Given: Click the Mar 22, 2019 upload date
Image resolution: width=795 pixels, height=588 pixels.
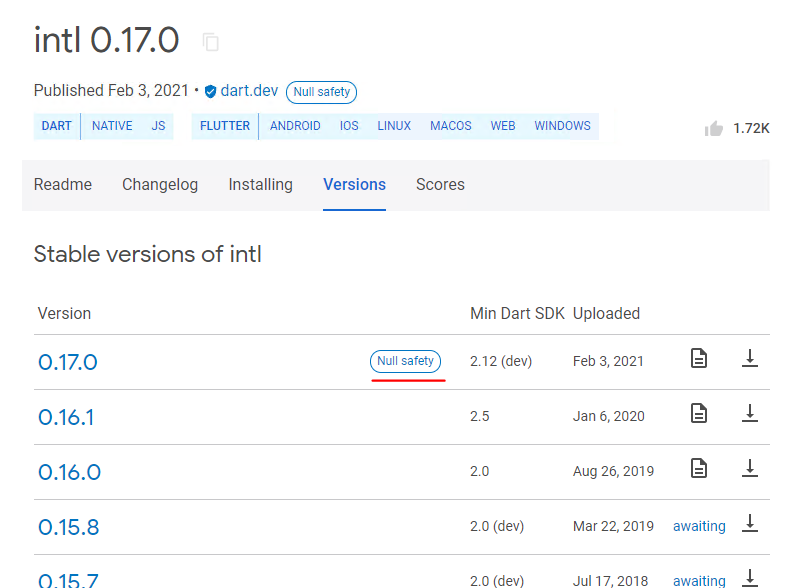Looking at the screenshot, I should coord(613,526).
